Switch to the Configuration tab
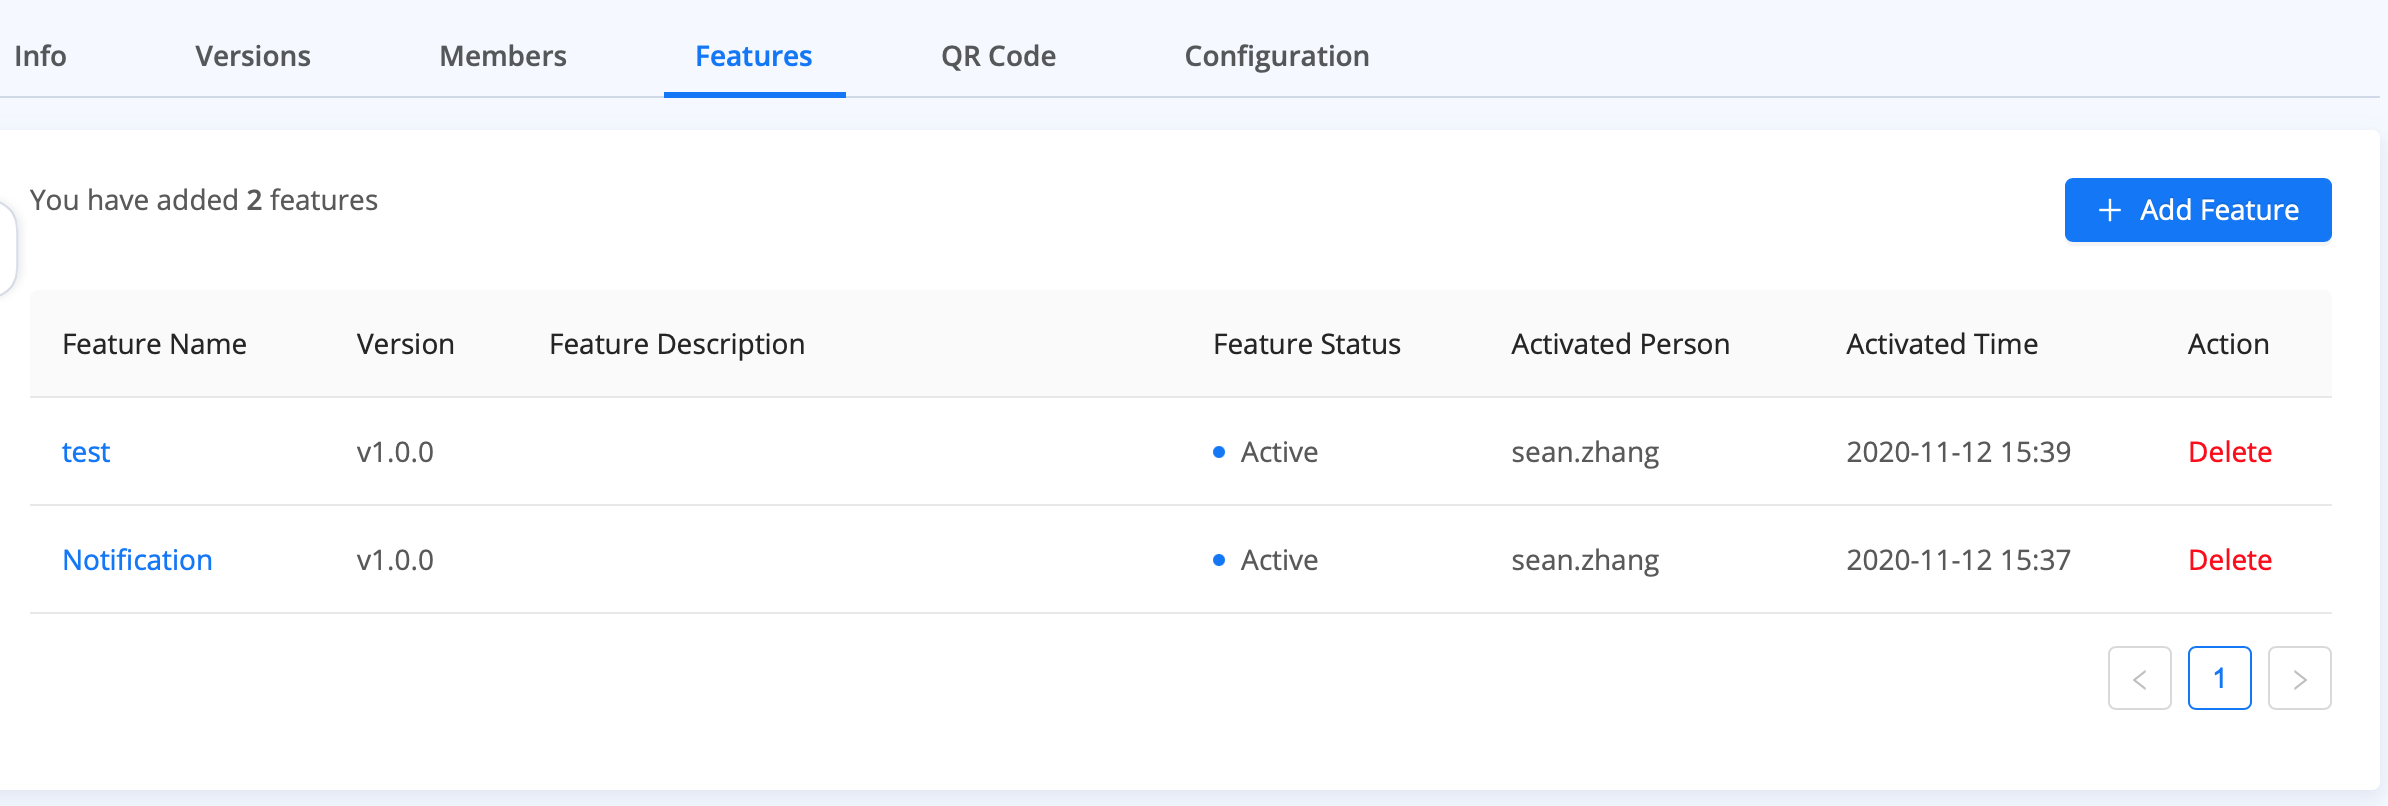The height and width of the screenshot is (806, 2388). pos(1277,56)
